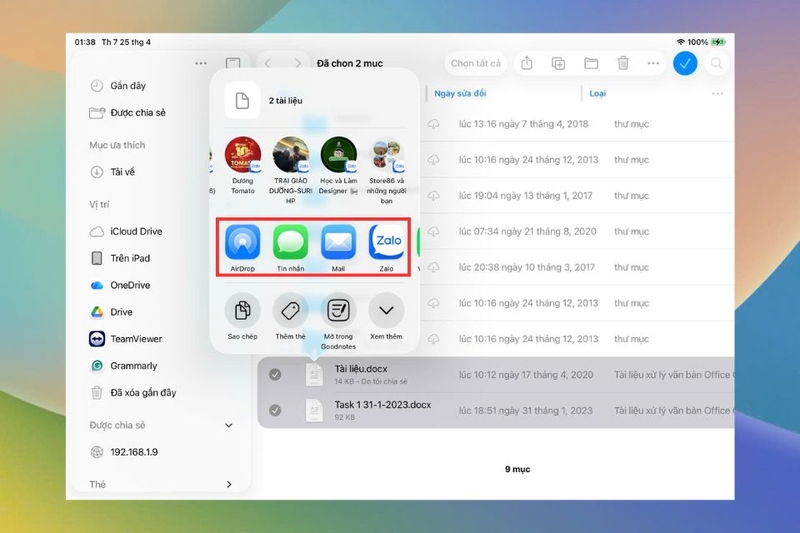Sort by Ngày sửa đổi column
The height and width of the screenshot is (533, 800).
point(460,93)
